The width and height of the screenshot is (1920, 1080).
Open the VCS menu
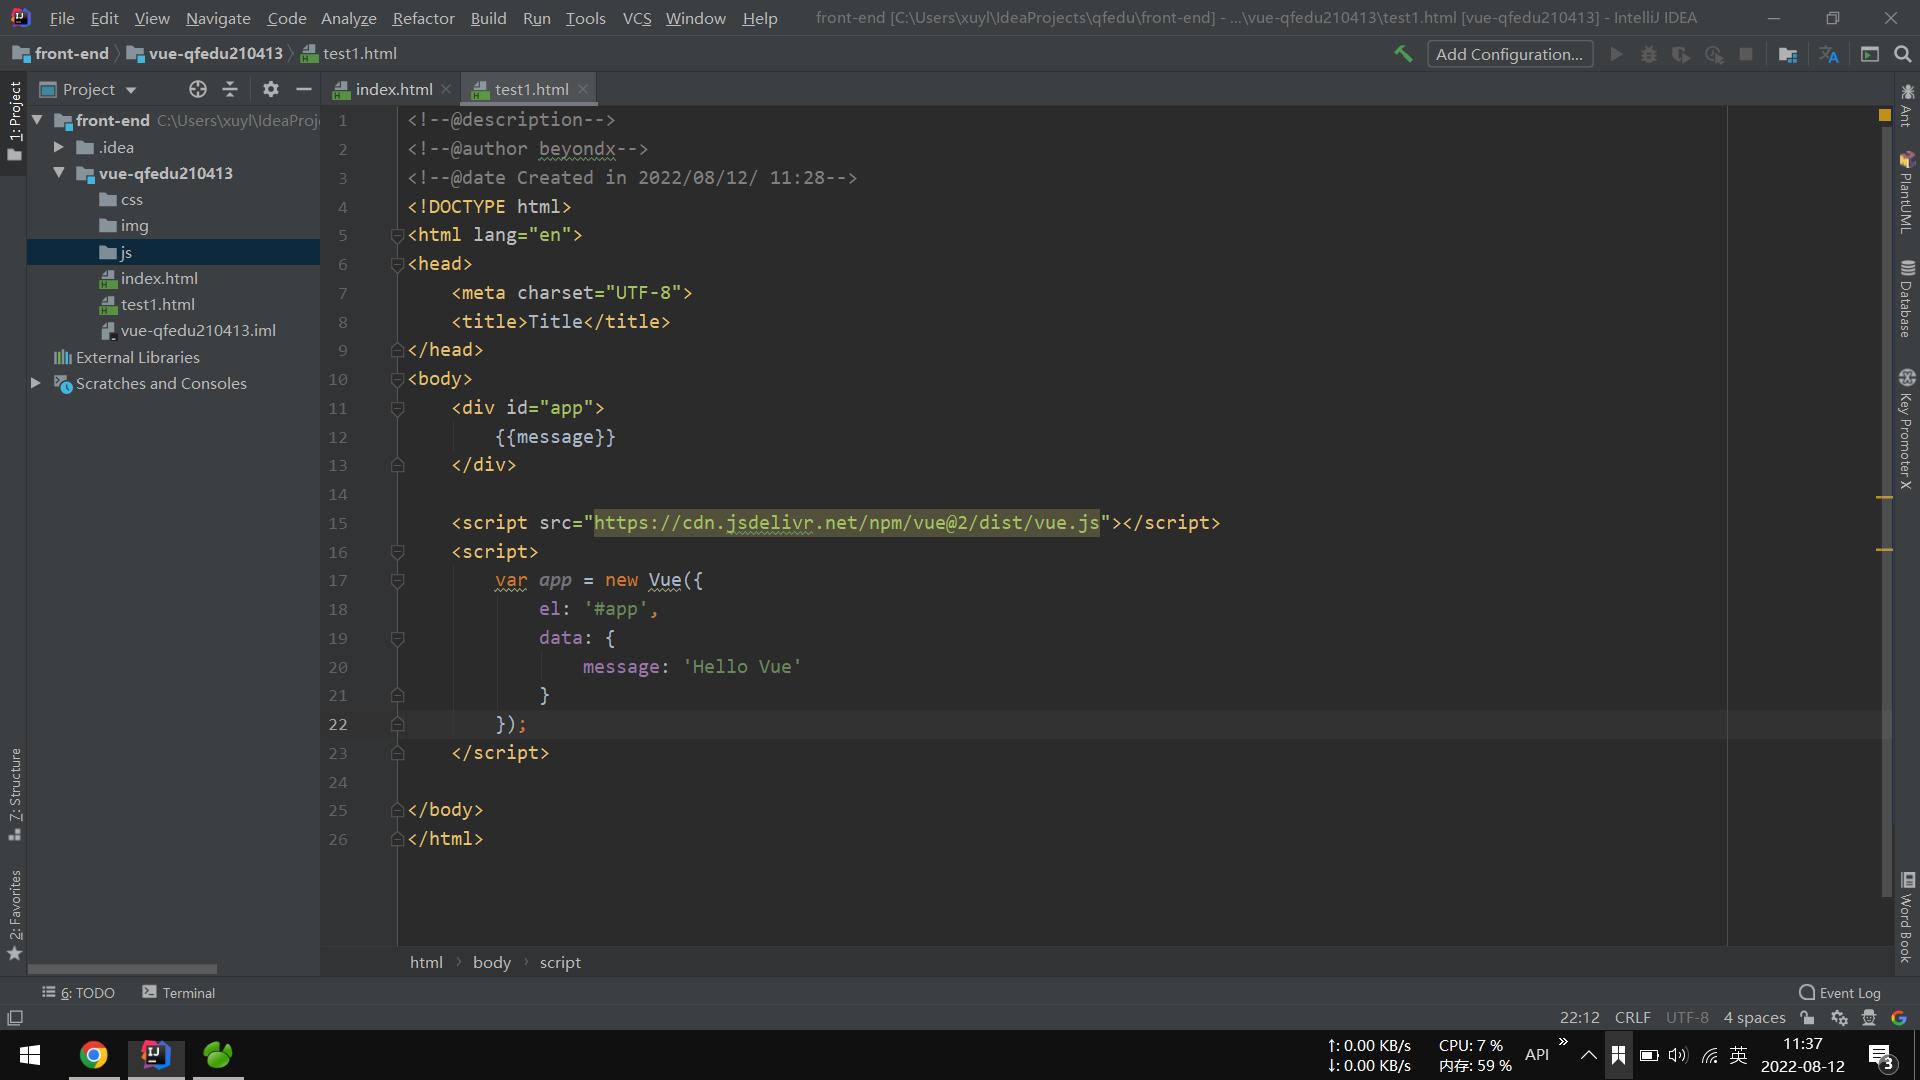pos(636,18)
